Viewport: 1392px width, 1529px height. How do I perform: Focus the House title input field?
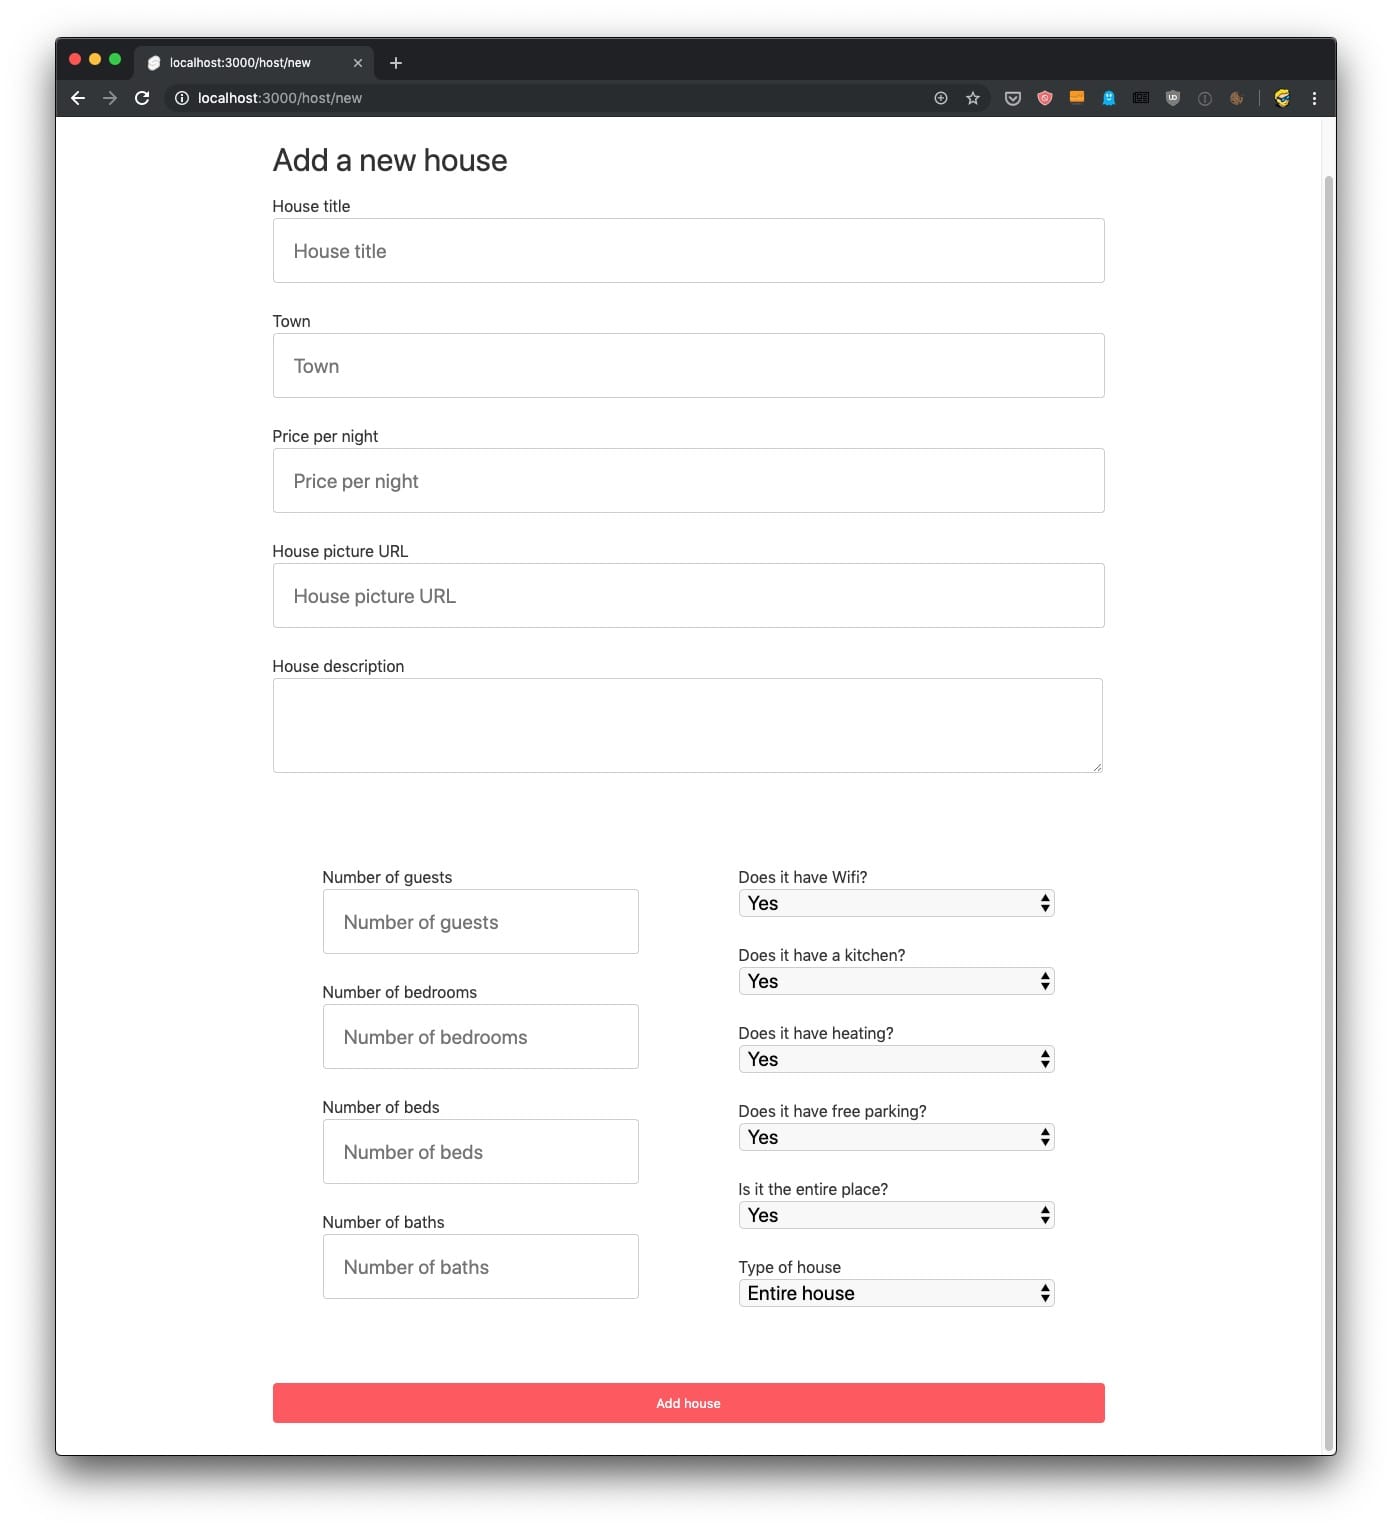point(688,251)
